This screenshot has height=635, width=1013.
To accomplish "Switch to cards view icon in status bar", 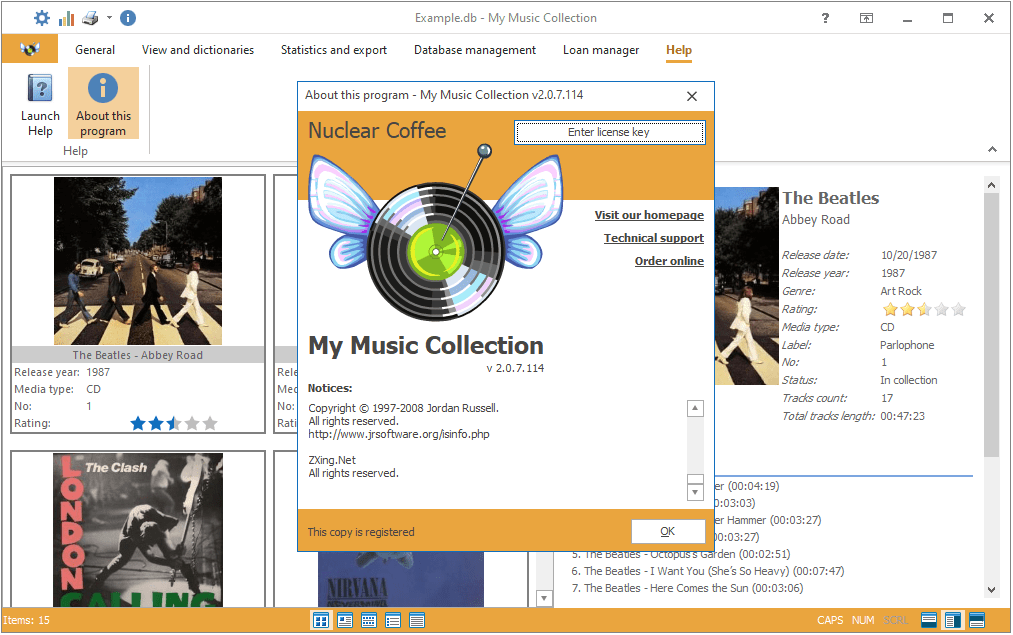I will click(345, 621).
